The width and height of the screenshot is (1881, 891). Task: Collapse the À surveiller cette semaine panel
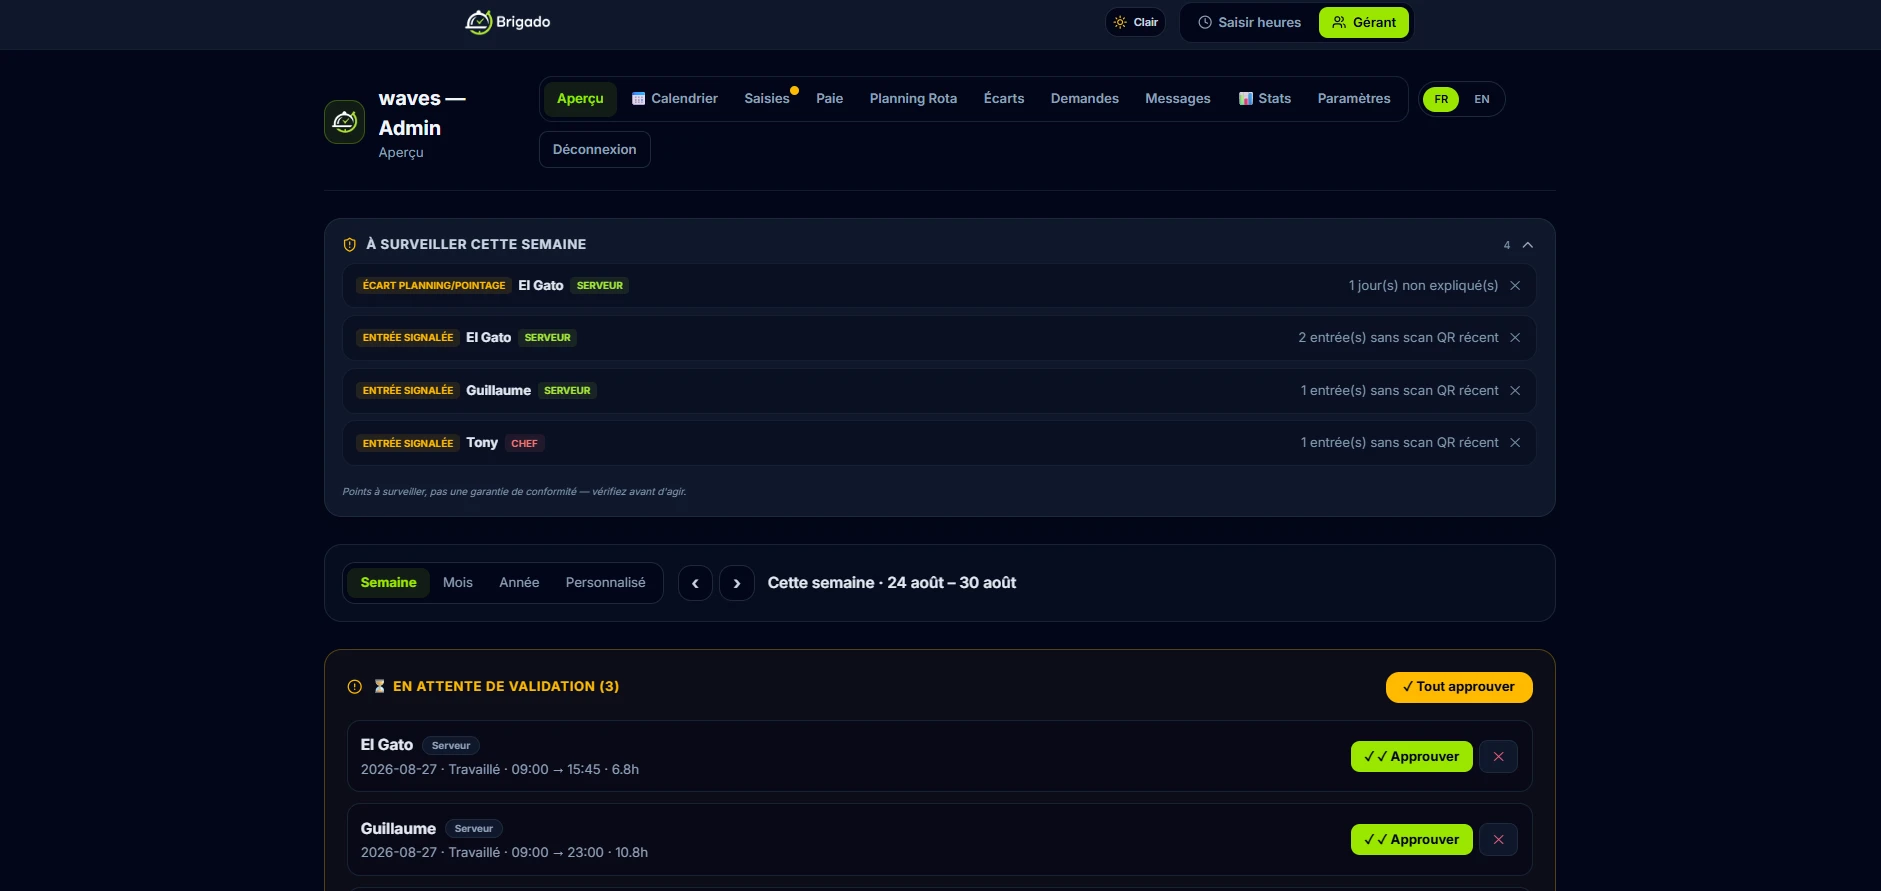pos(1528,245)
